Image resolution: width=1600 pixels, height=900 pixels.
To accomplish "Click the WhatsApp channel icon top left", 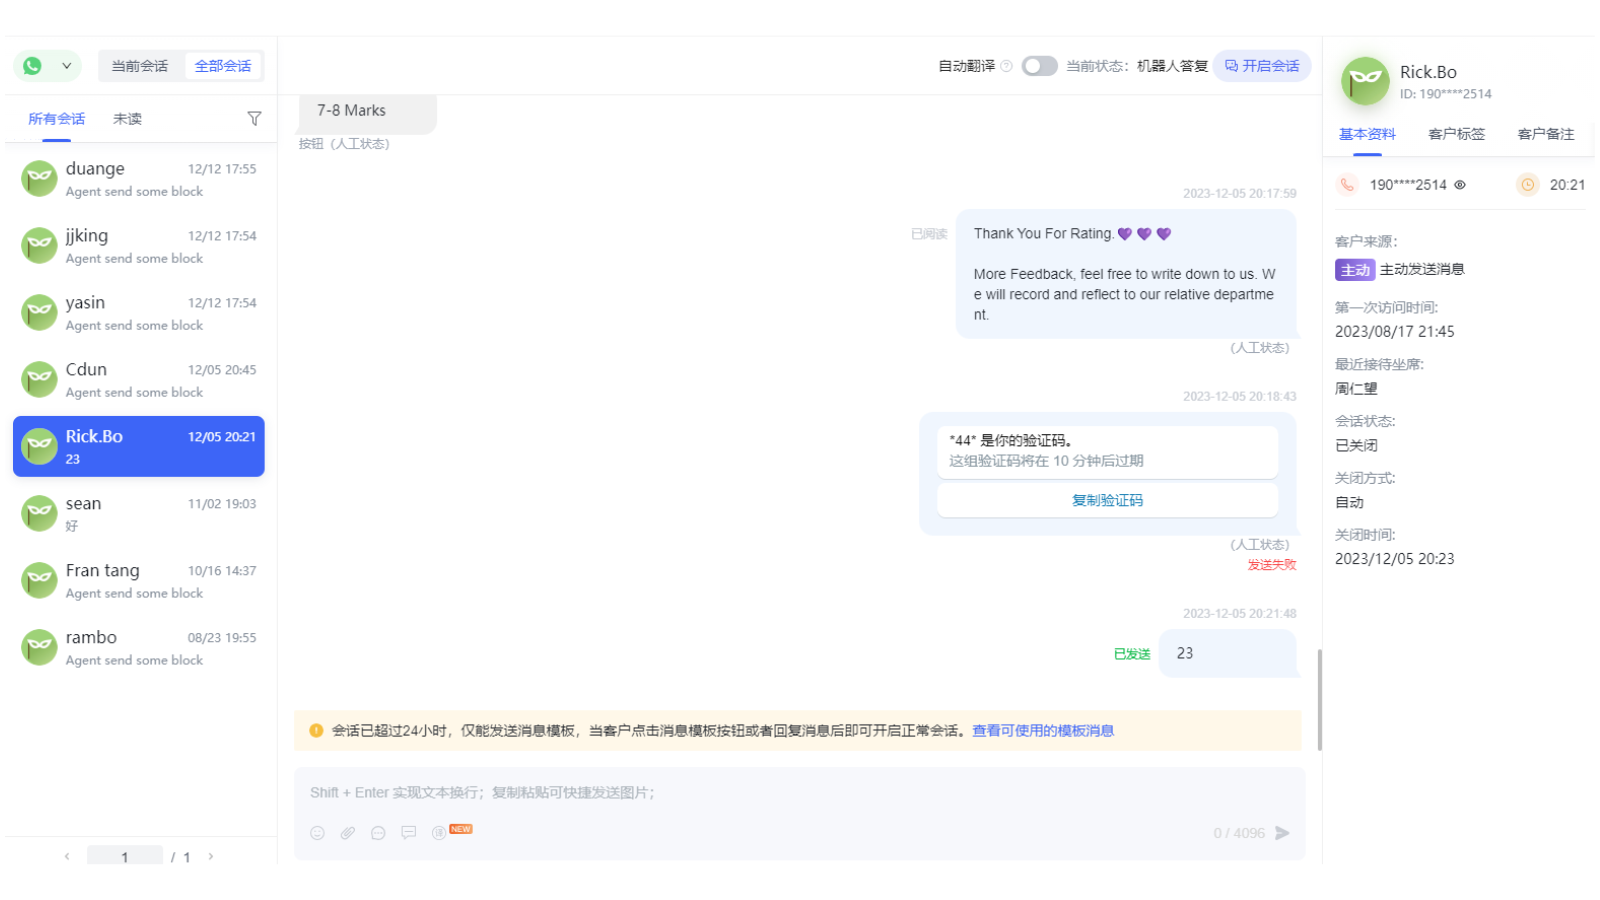I will coord(31,65).
